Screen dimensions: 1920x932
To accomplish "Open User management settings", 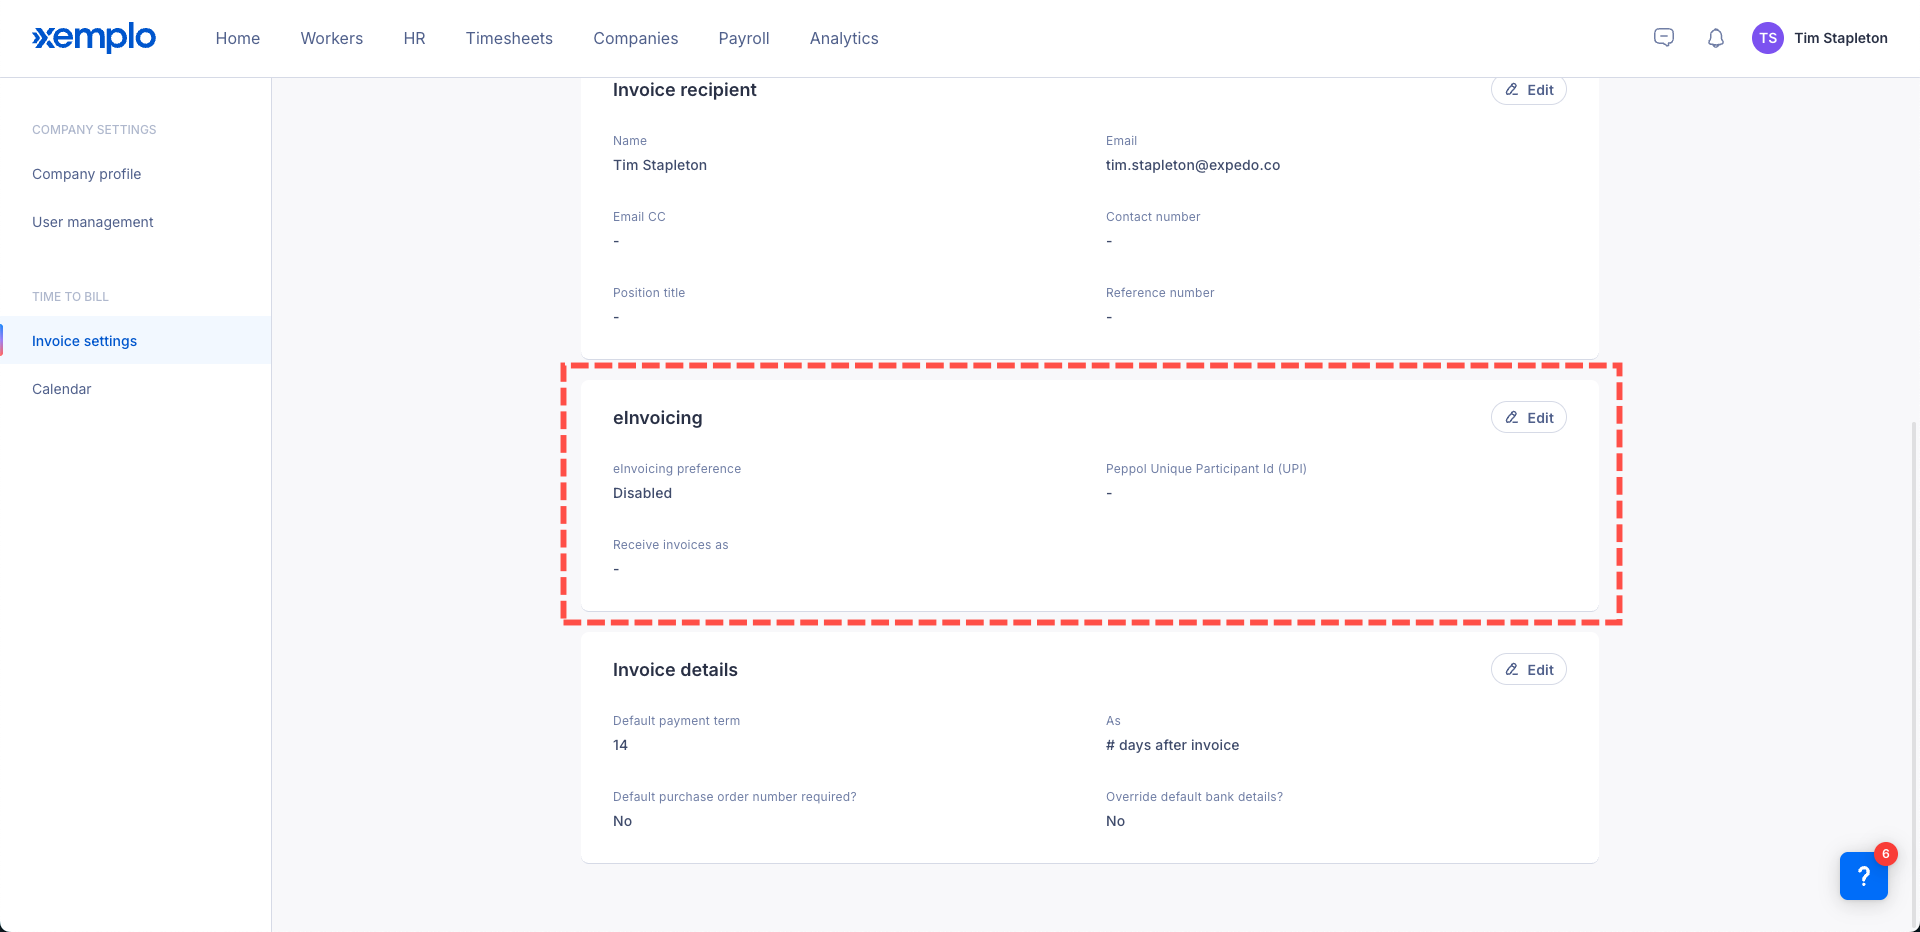I will (x=93, y=222).
